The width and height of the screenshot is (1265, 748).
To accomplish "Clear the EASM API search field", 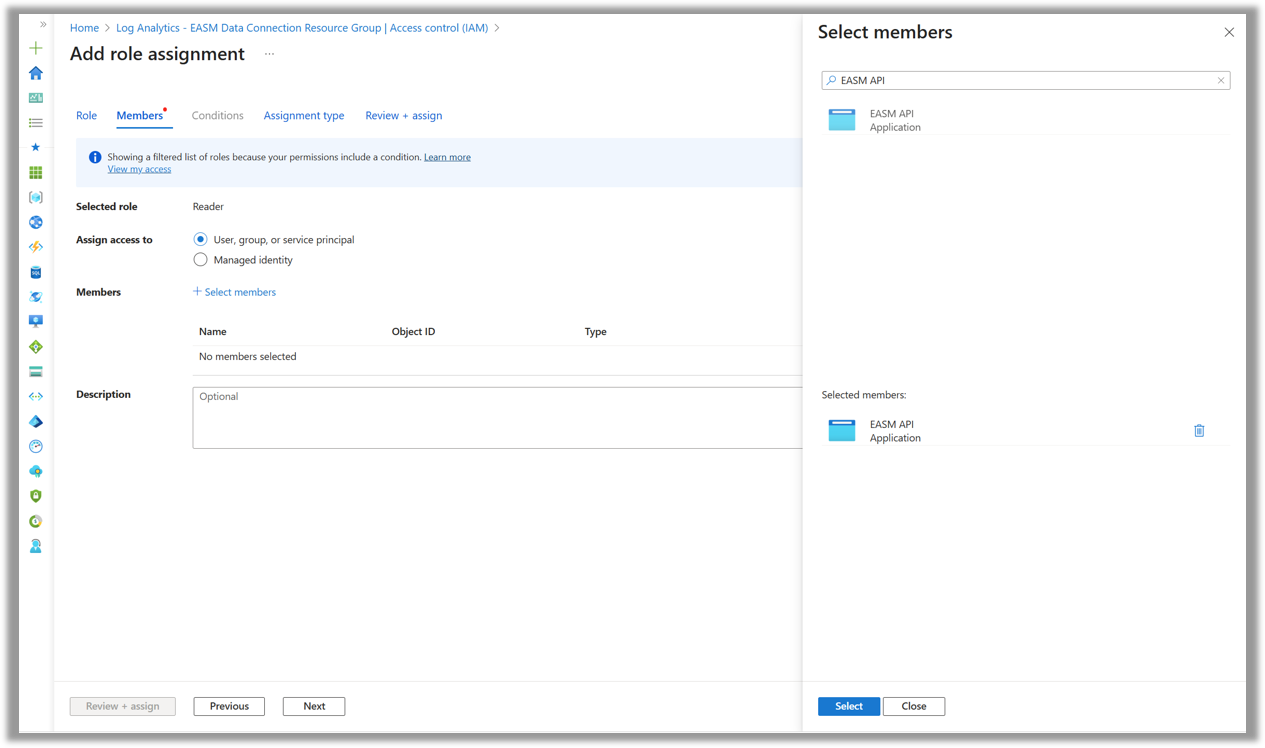I will (1220, 80).
